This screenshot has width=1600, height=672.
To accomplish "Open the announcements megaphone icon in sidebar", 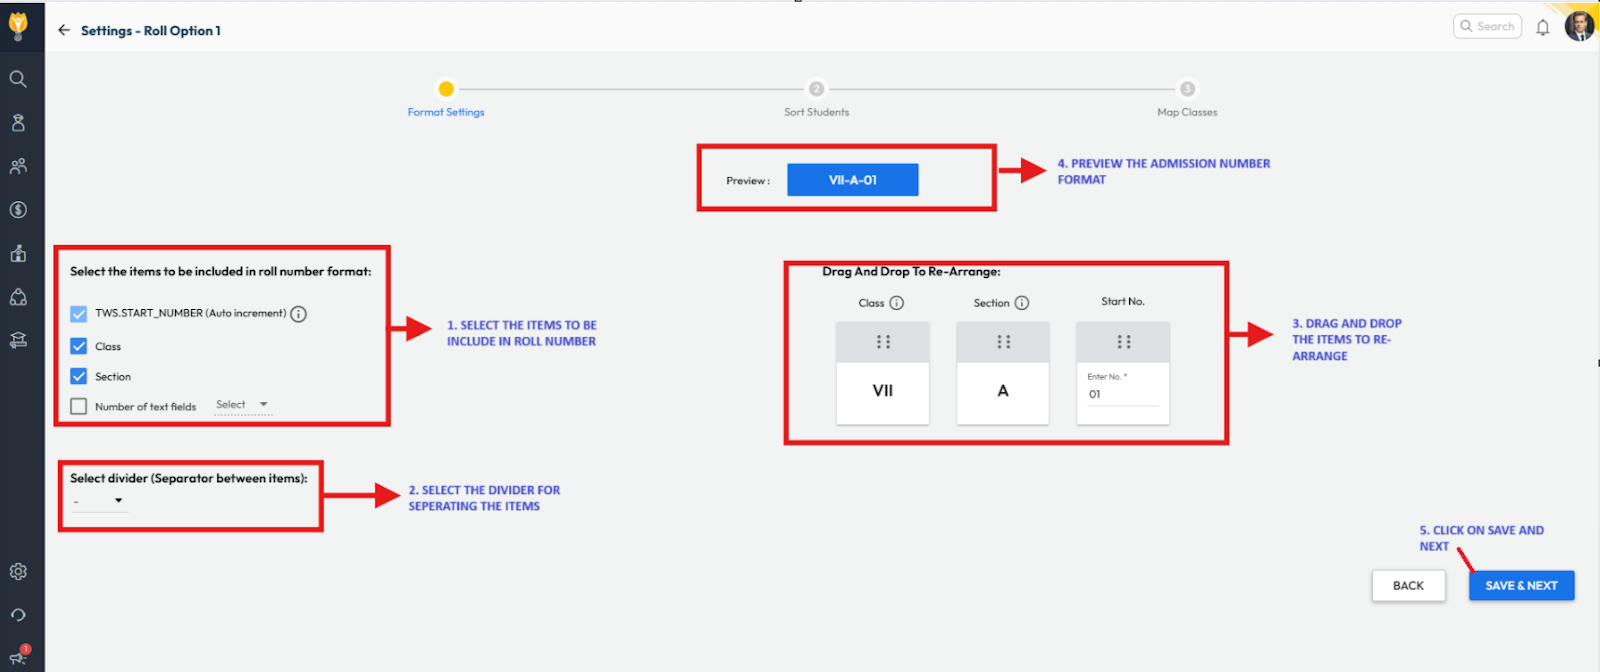I will pos(18,657).
